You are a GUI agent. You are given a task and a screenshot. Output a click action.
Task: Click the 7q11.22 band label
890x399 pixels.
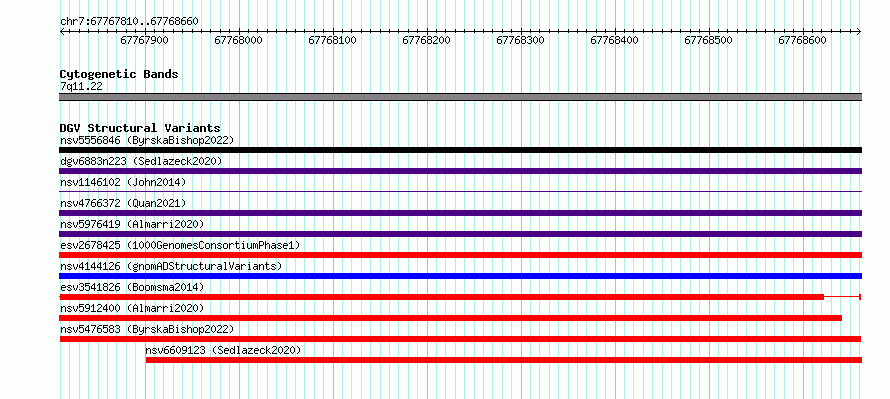coord(81,86)
